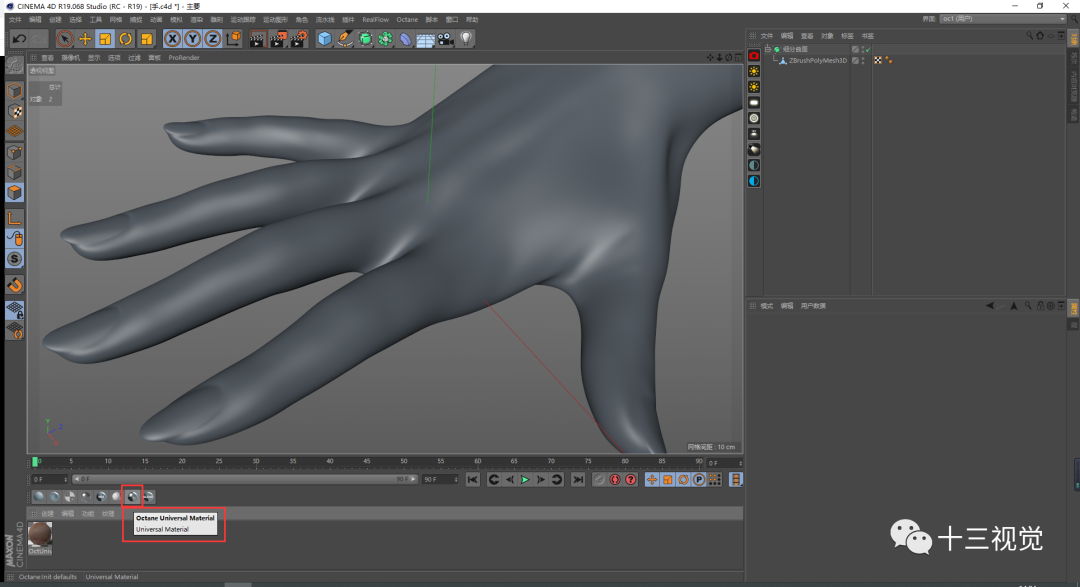1080x587 pixels.
Task: Click Octane Universal Material icon
Action: tap(132, 496)
